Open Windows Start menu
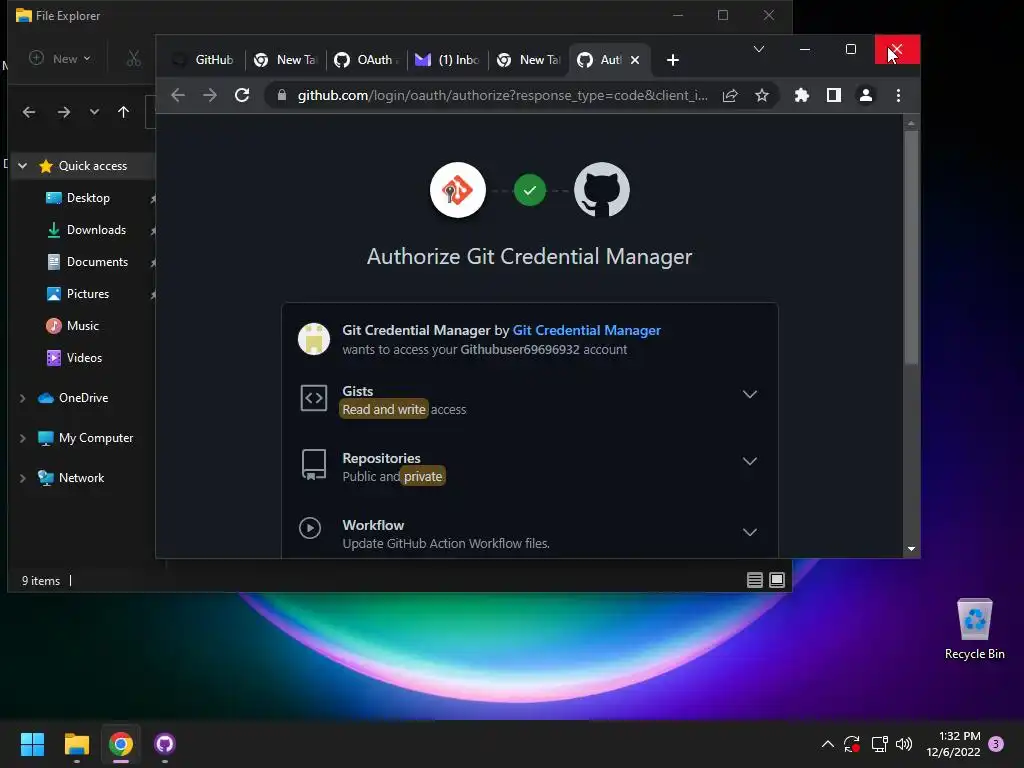The width and height of the screenshot is (1024, 768). pyautogui.click(x=32, y=744)
